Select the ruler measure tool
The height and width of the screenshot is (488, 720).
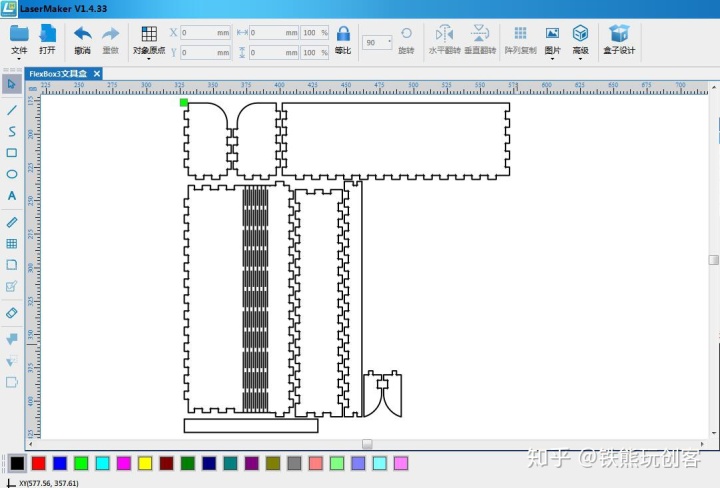coord(12,222)
